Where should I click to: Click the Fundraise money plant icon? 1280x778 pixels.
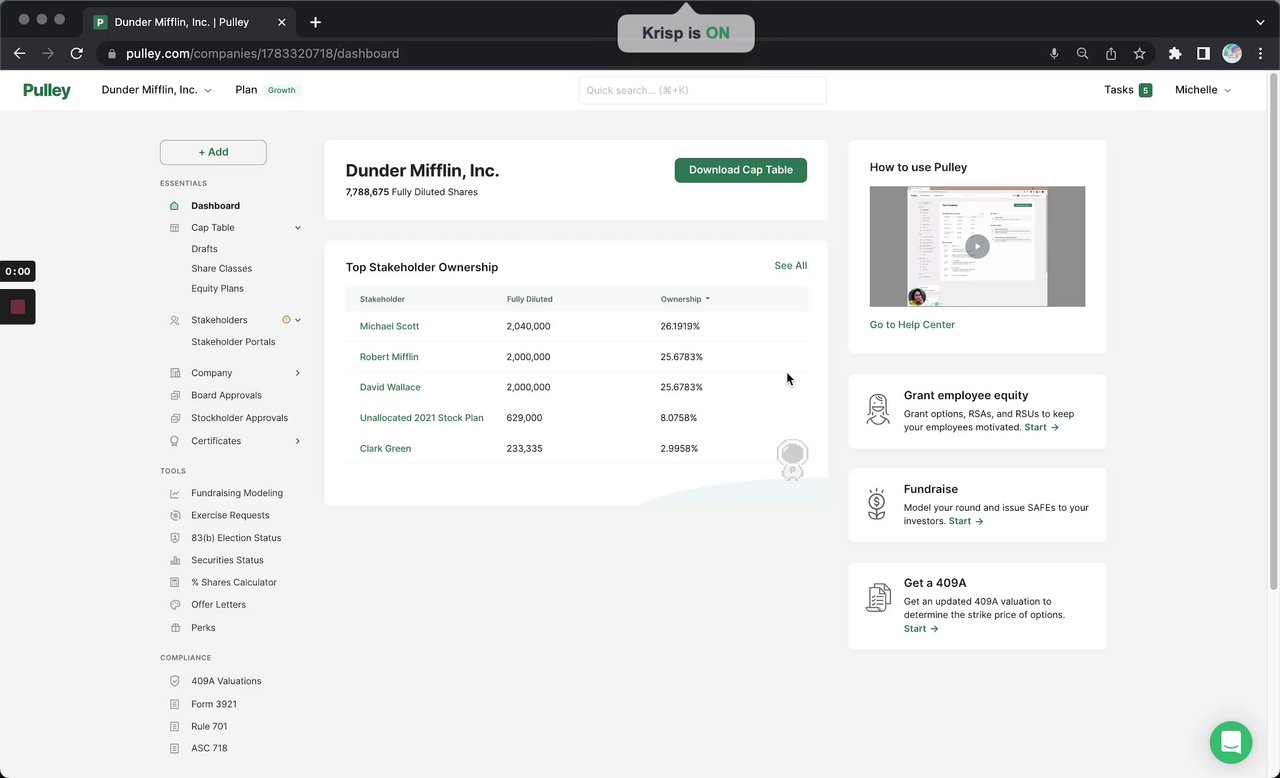pos(877,504)
